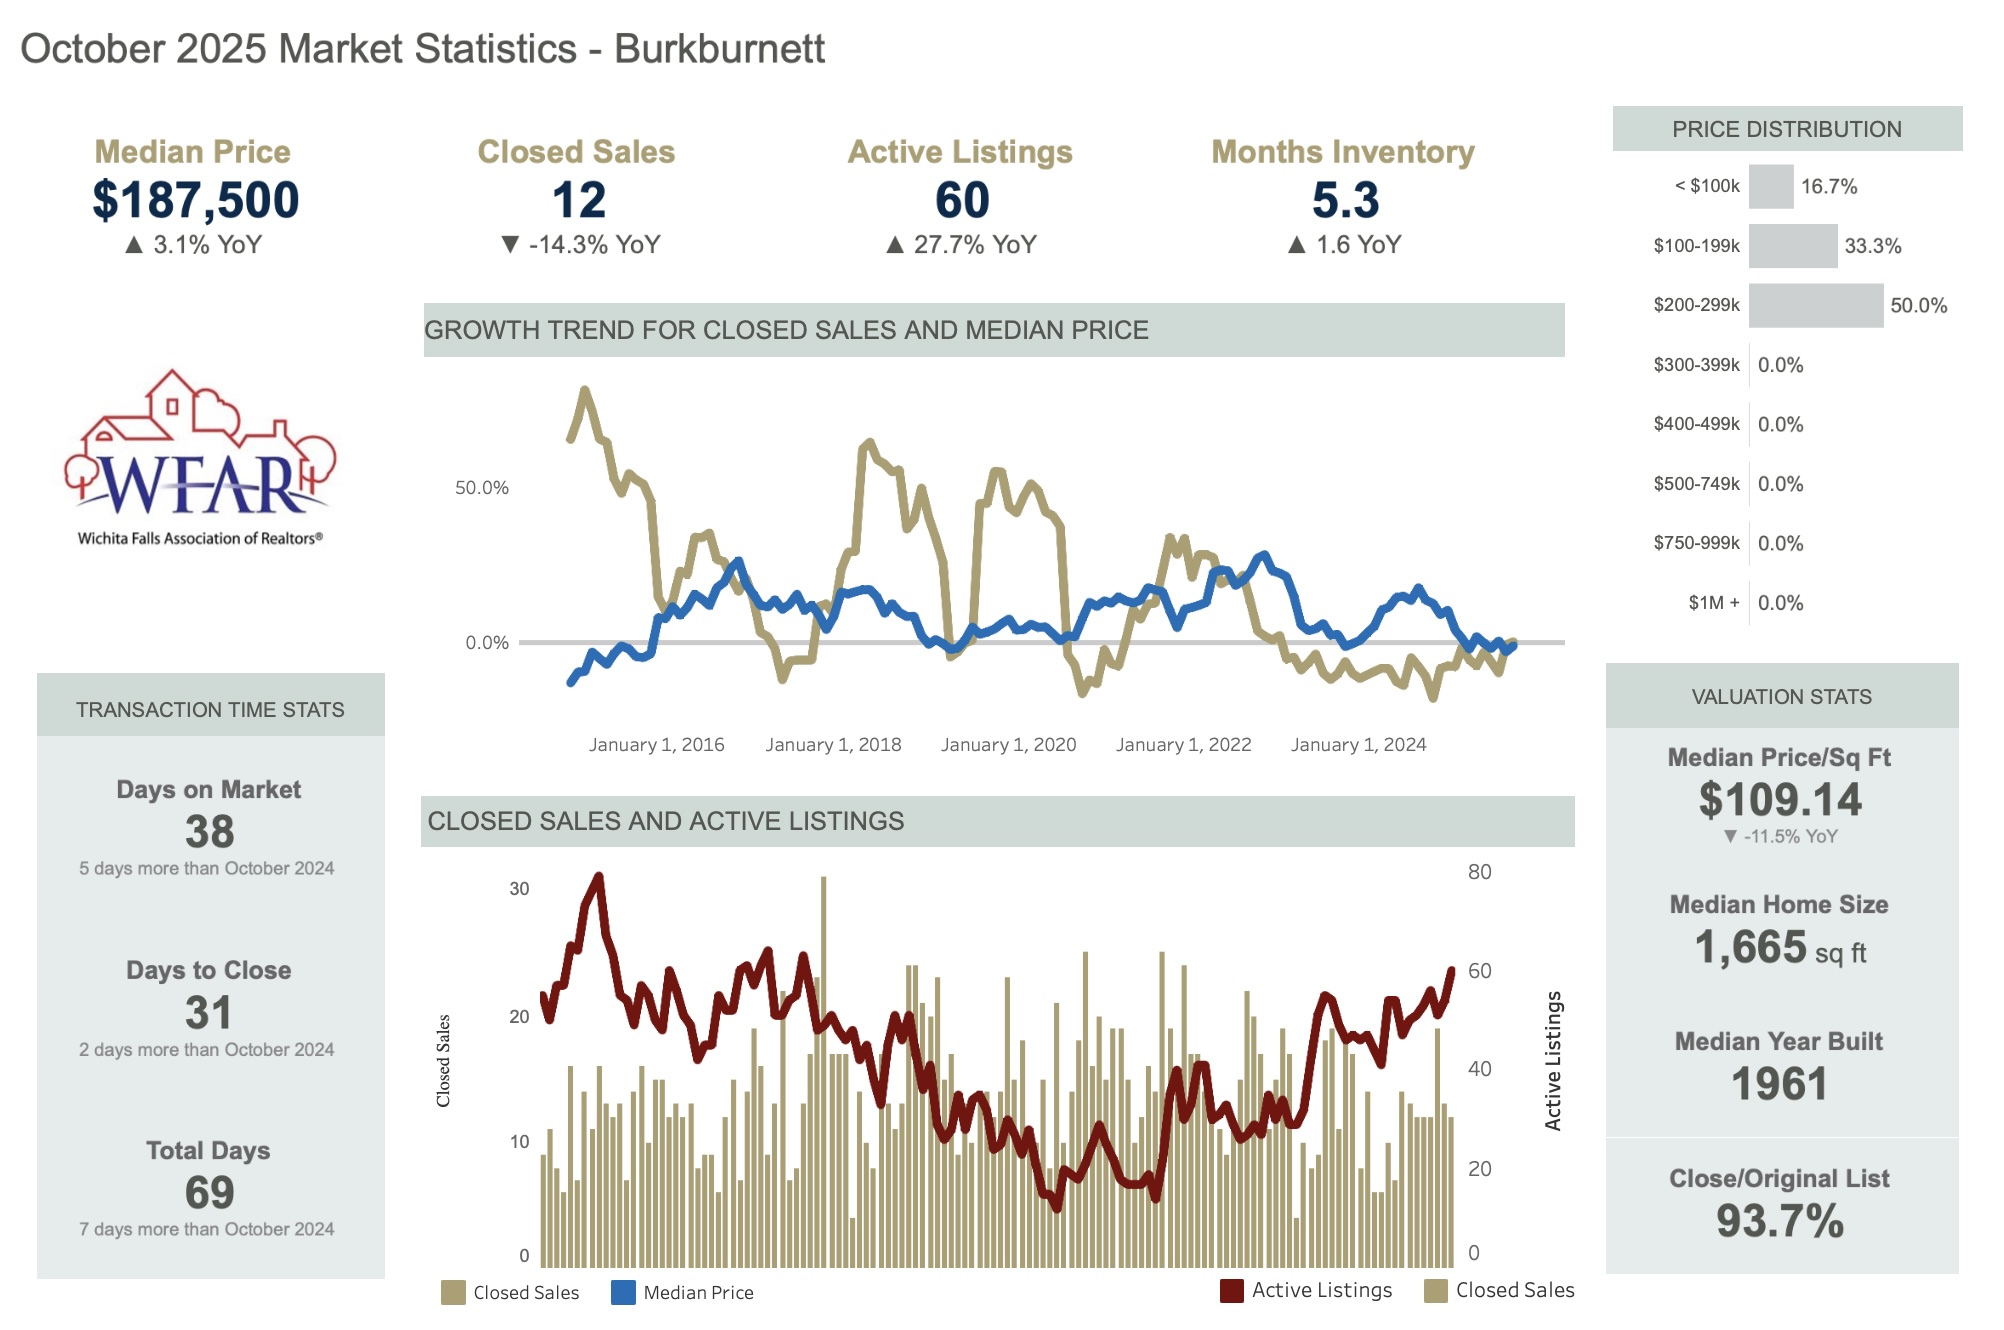Click the tan Closed Sales swatch beside Median Price
The width and height of the screenshot is (2004, 1330).
point(453,1292)
